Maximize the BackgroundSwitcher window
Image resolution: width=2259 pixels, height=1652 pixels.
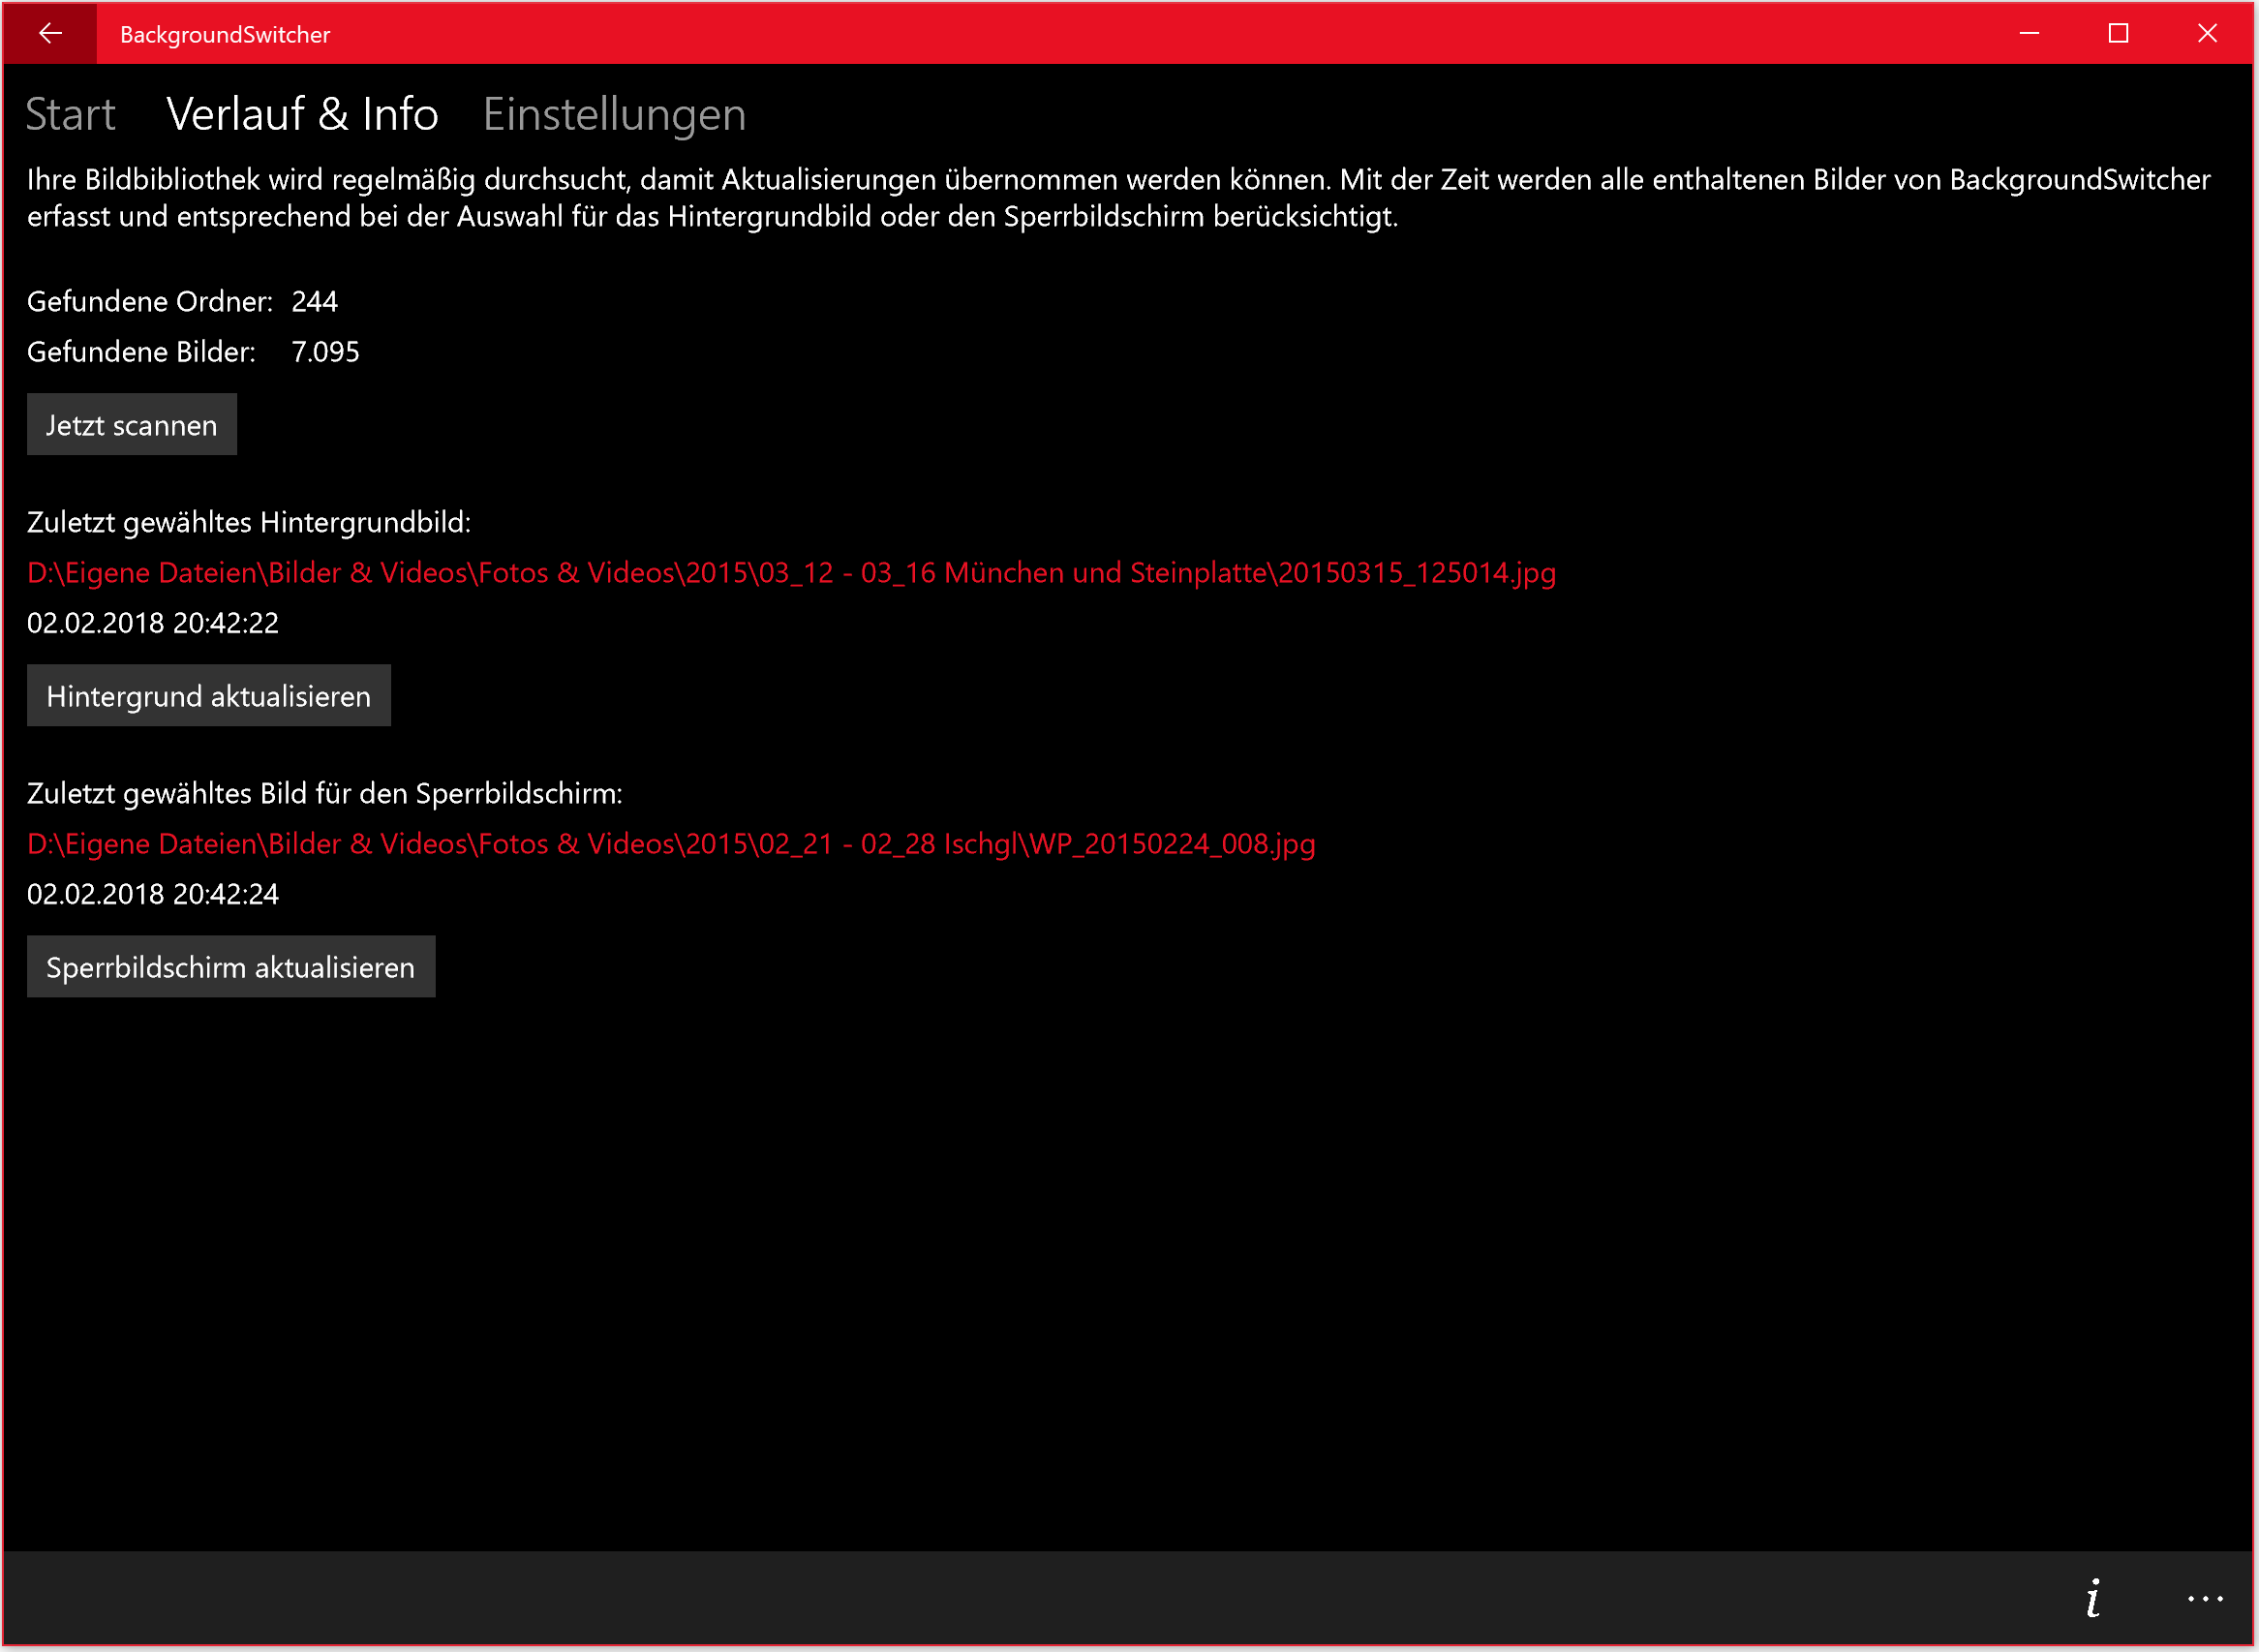(2118, 34)
